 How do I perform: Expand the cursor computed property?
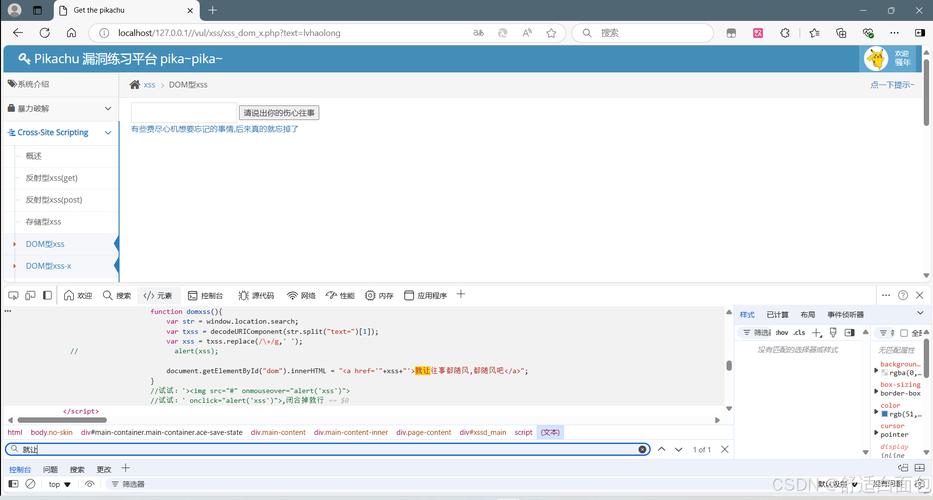(876, 432)
